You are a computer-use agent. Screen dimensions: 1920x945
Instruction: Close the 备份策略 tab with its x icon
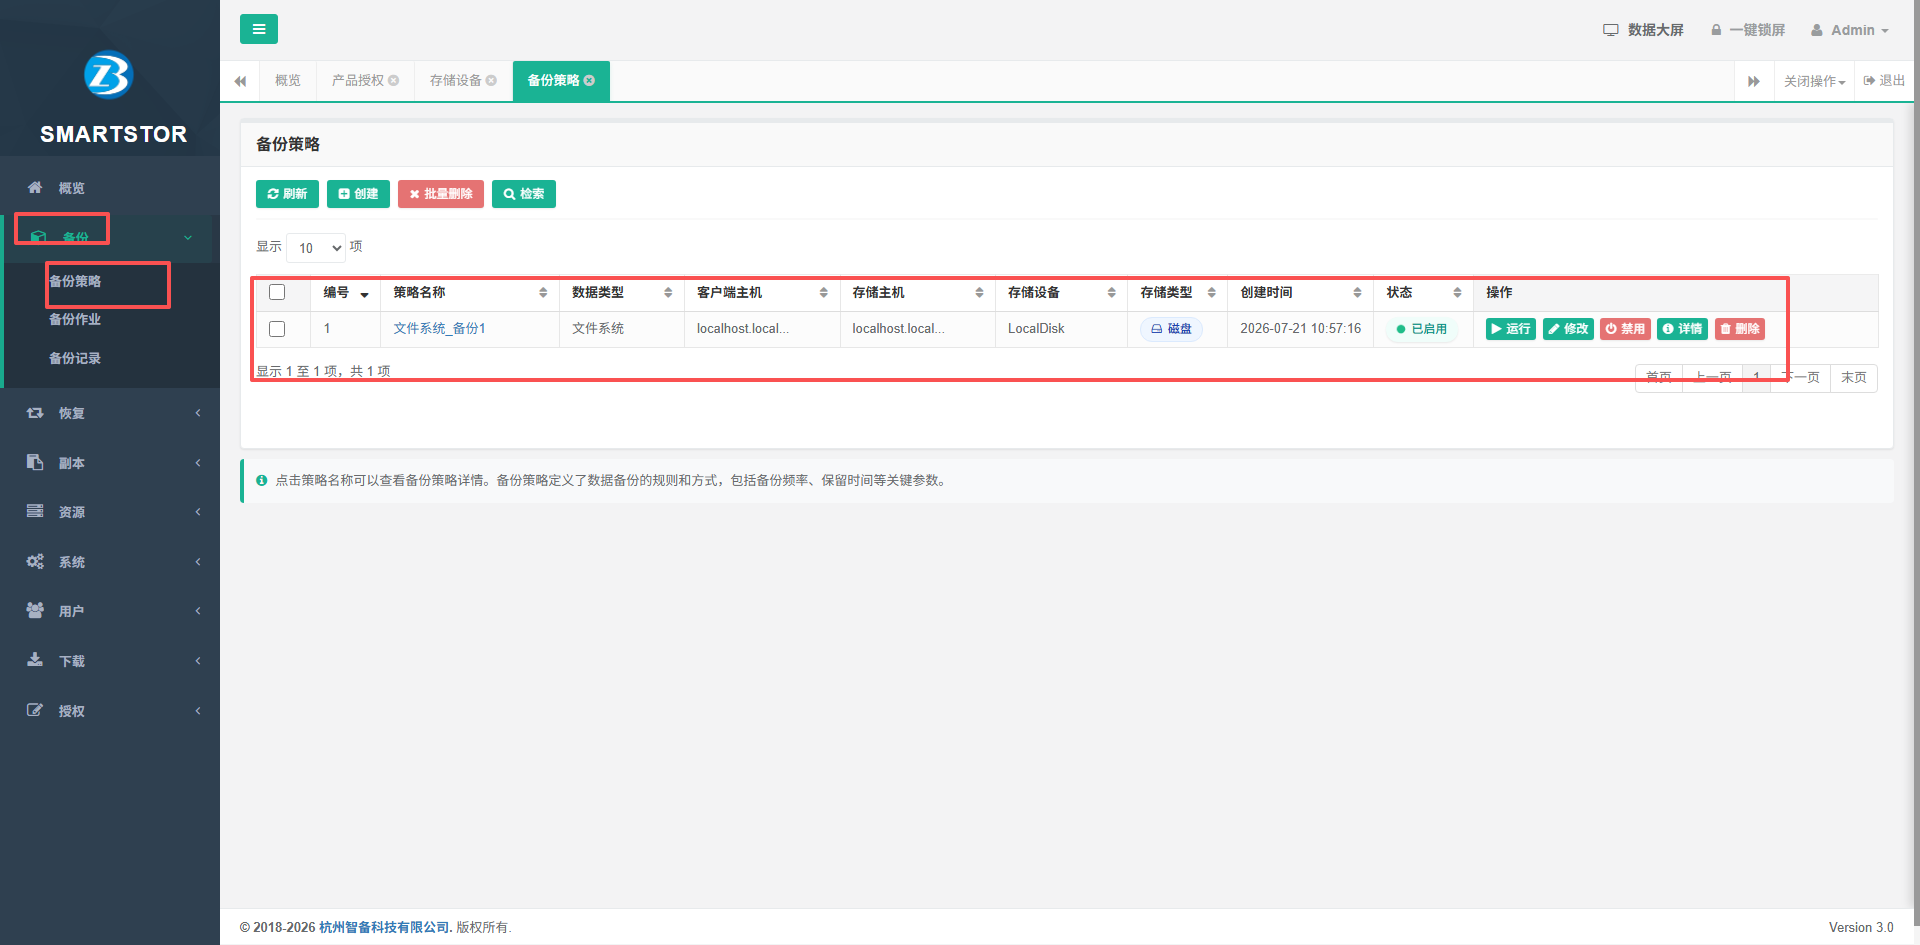589,80
